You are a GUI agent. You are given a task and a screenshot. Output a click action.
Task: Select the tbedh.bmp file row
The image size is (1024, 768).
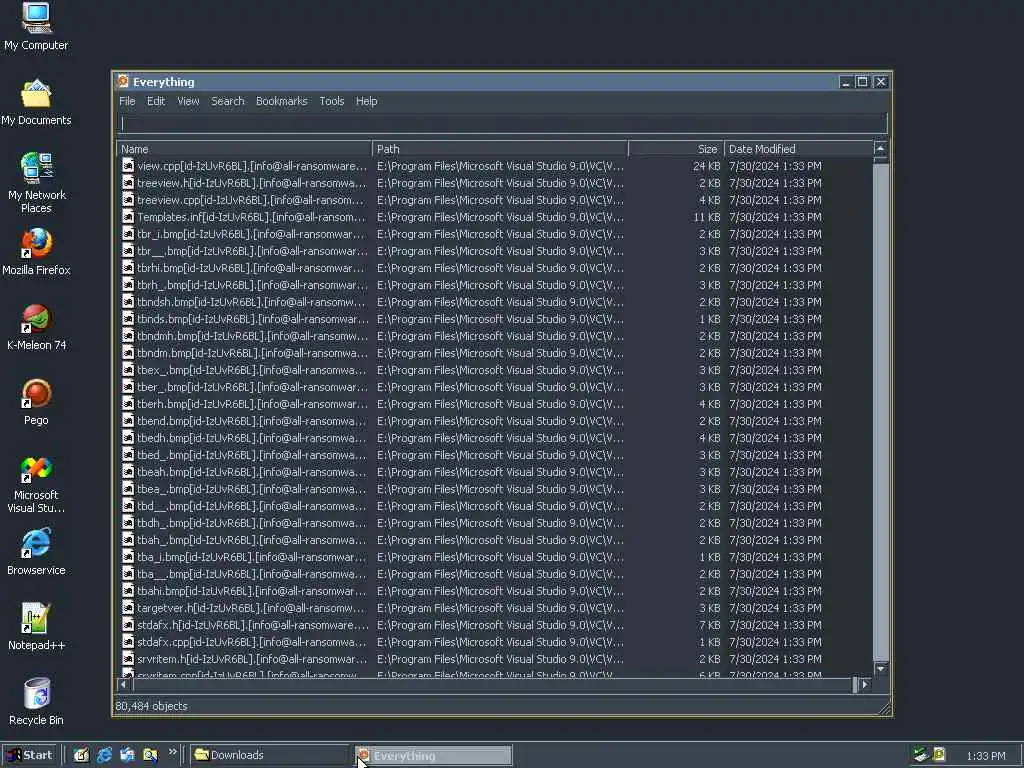tap(495, 438)
